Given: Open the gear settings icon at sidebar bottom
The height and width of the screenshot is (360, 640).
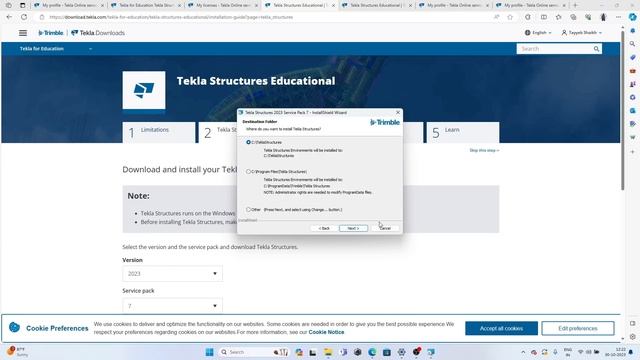Looking at the screenshot, I should (x=633, y=337).
